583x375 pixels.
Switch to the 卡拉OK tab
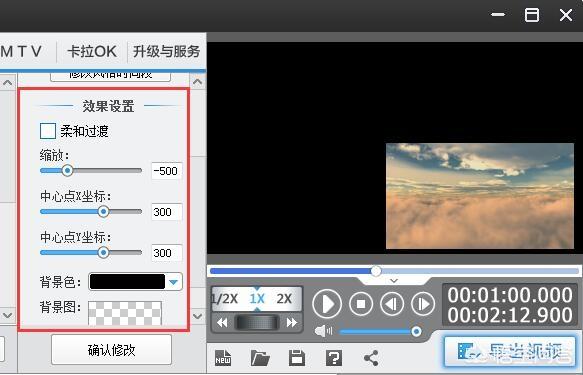click(92, 52)
